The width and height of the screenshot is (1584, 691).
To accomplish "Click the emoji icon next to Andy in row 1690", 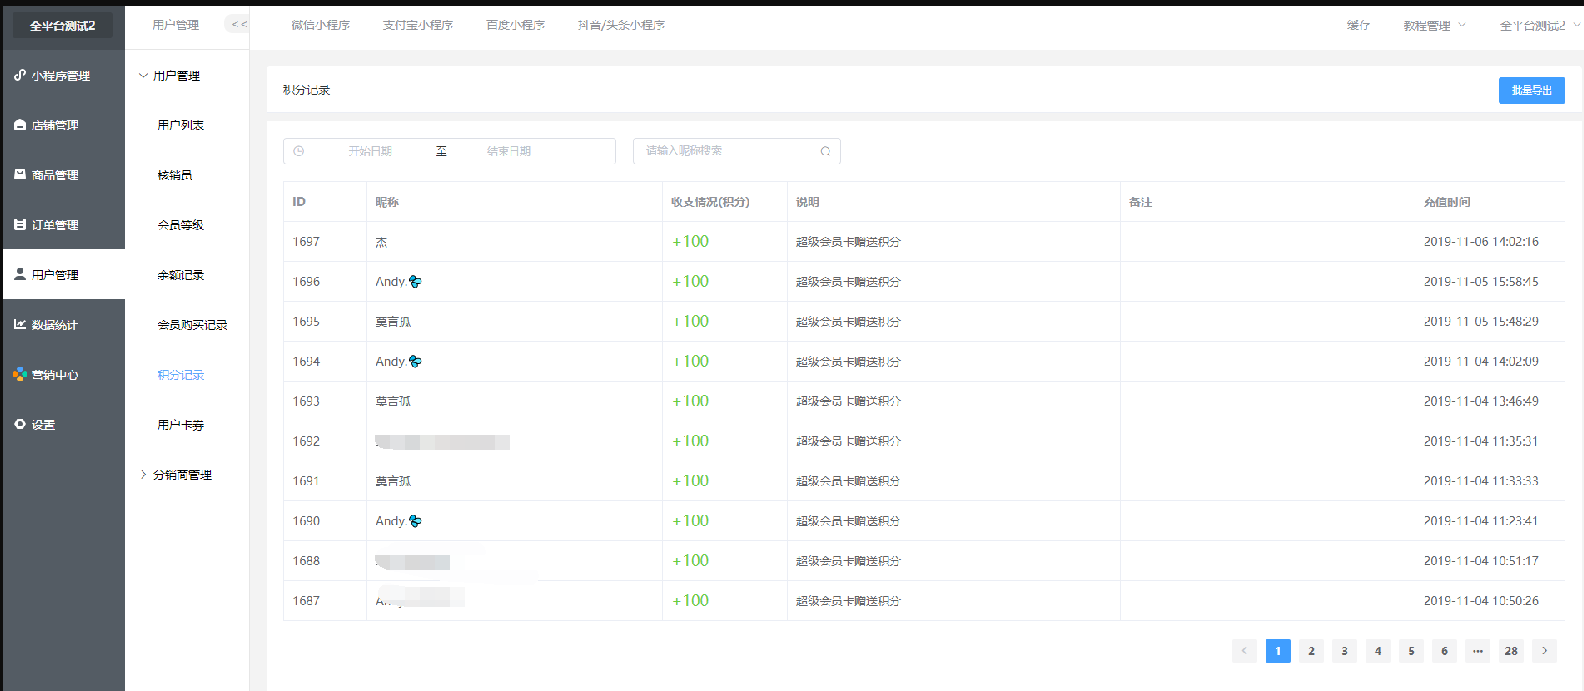I will pos(415,521).
